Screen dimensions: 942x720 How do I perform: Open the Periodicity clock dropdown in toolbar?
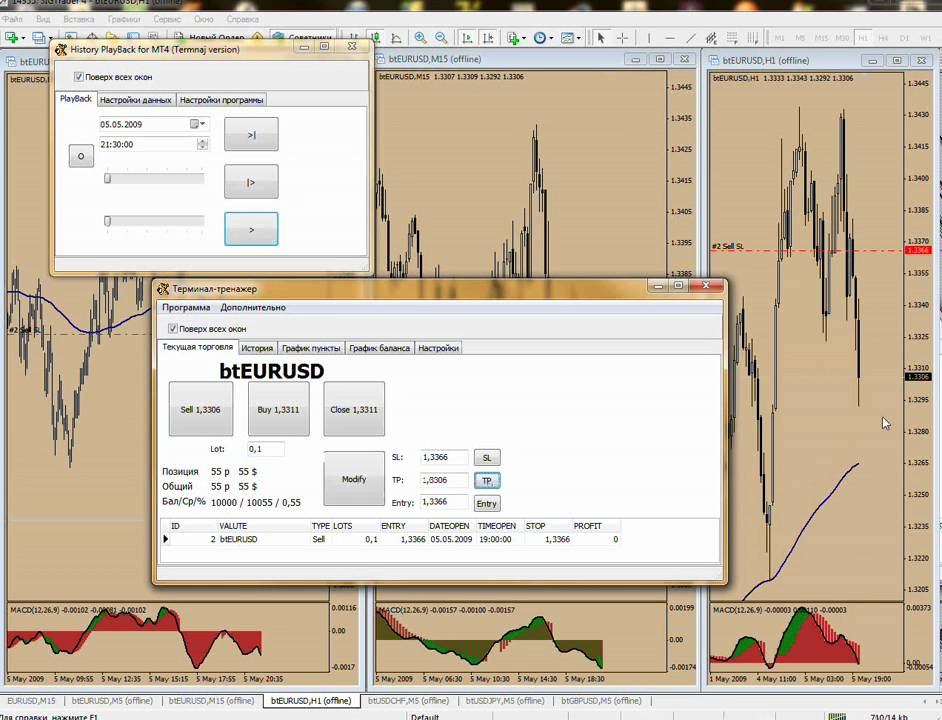tap(542, 38)
